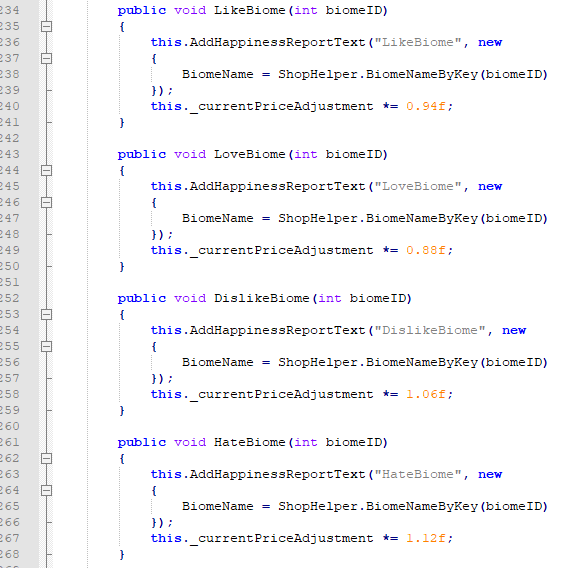Collapse the HateBiome method body fold
Screen dimensions: 575x568
[x=47, y=458]
